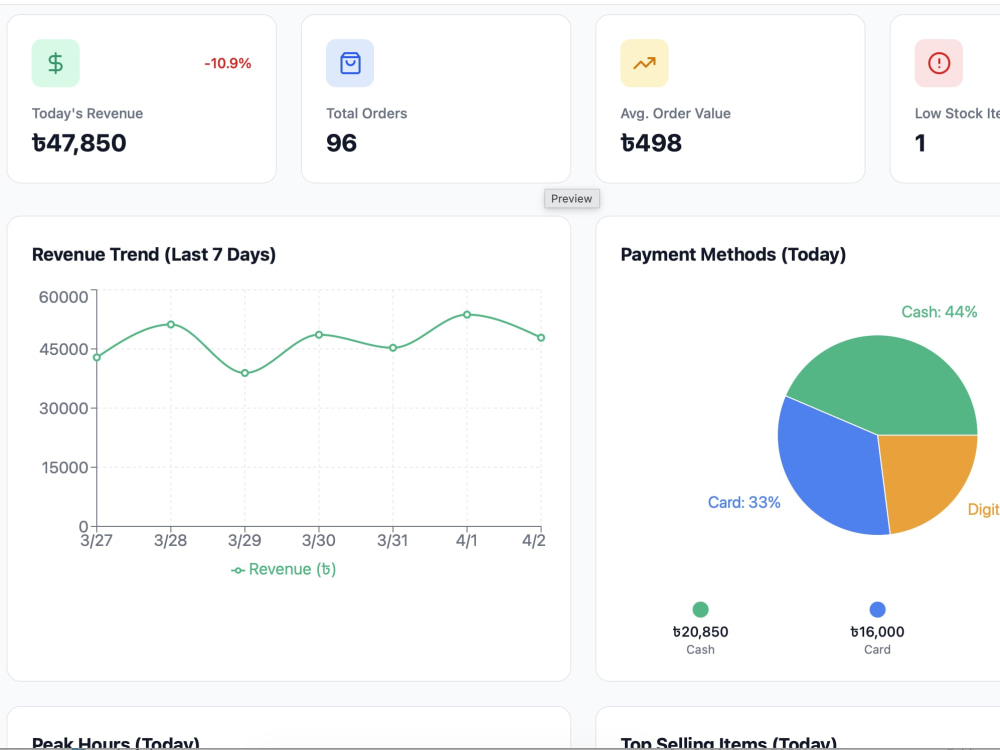Click the 4/1 x-axis date label
Image resolution: width=1000 pixels, height=750 pixels.
tap(467, 541)
